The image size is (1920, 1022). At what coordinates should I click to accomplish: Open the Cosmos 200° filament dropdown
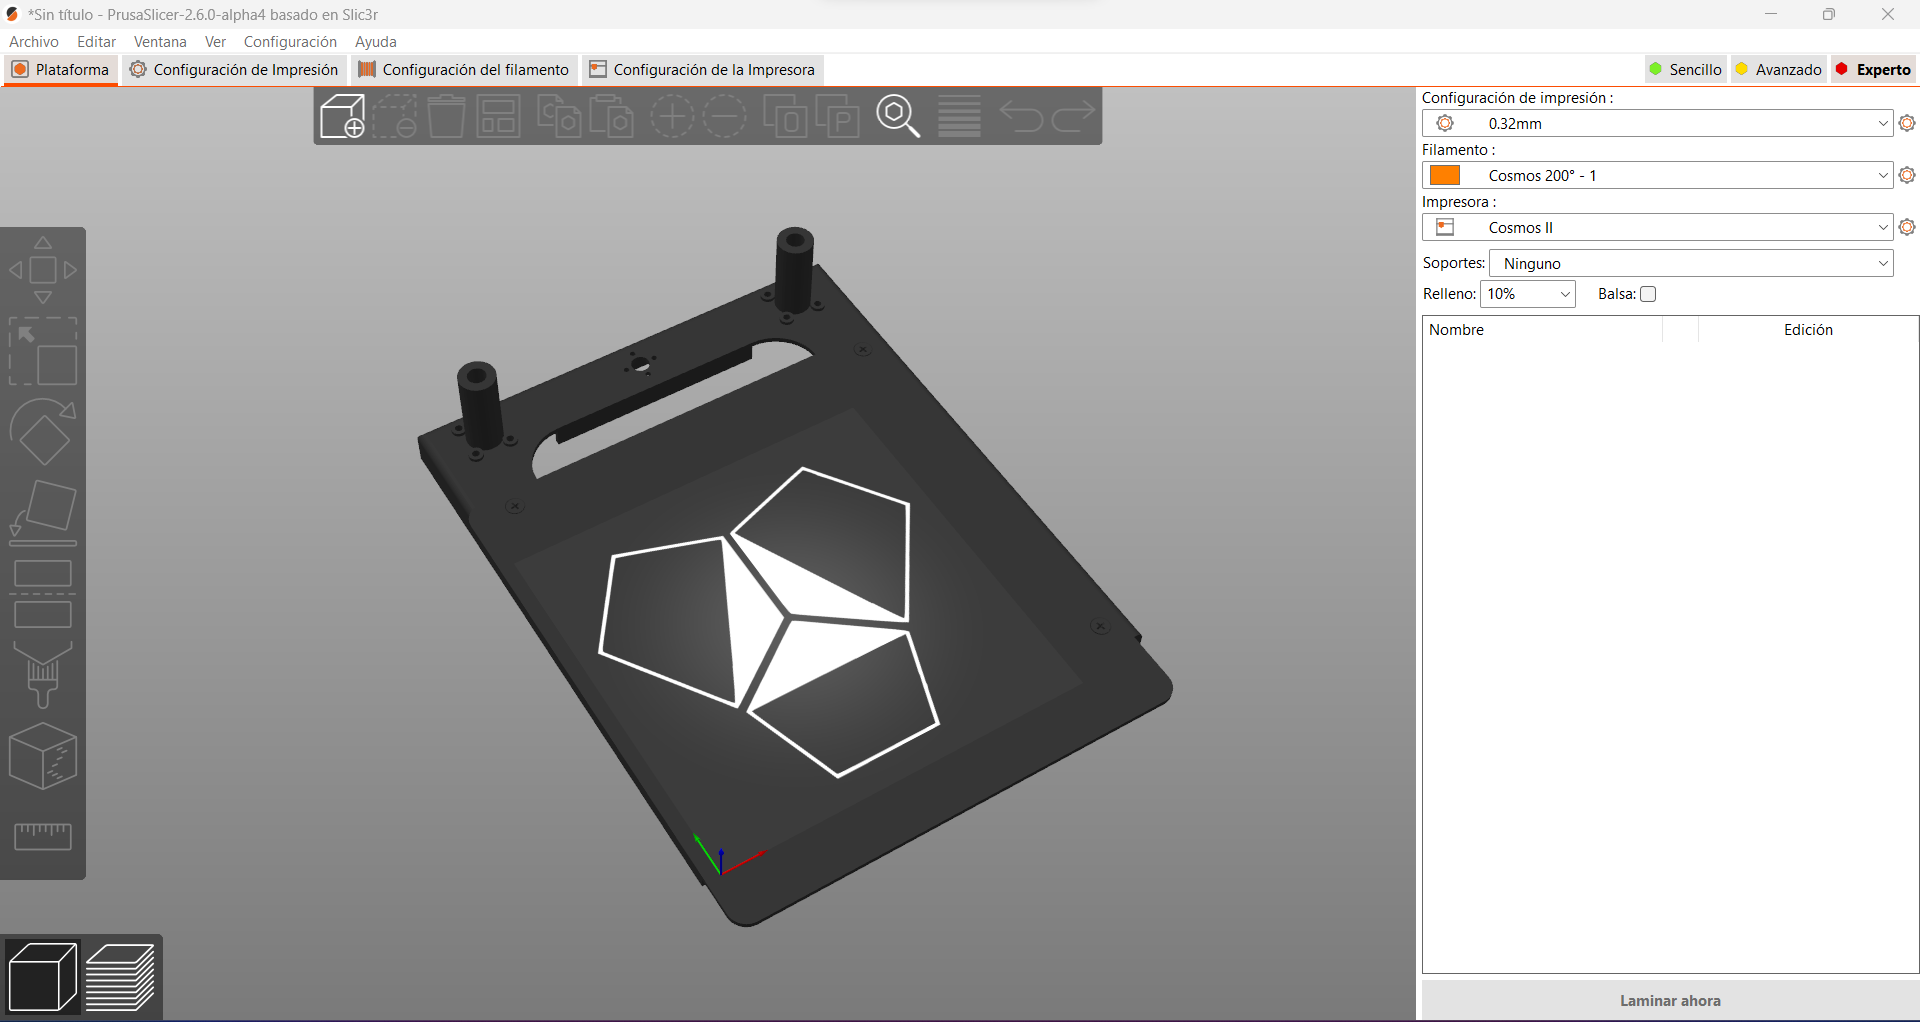(1657, 175)
